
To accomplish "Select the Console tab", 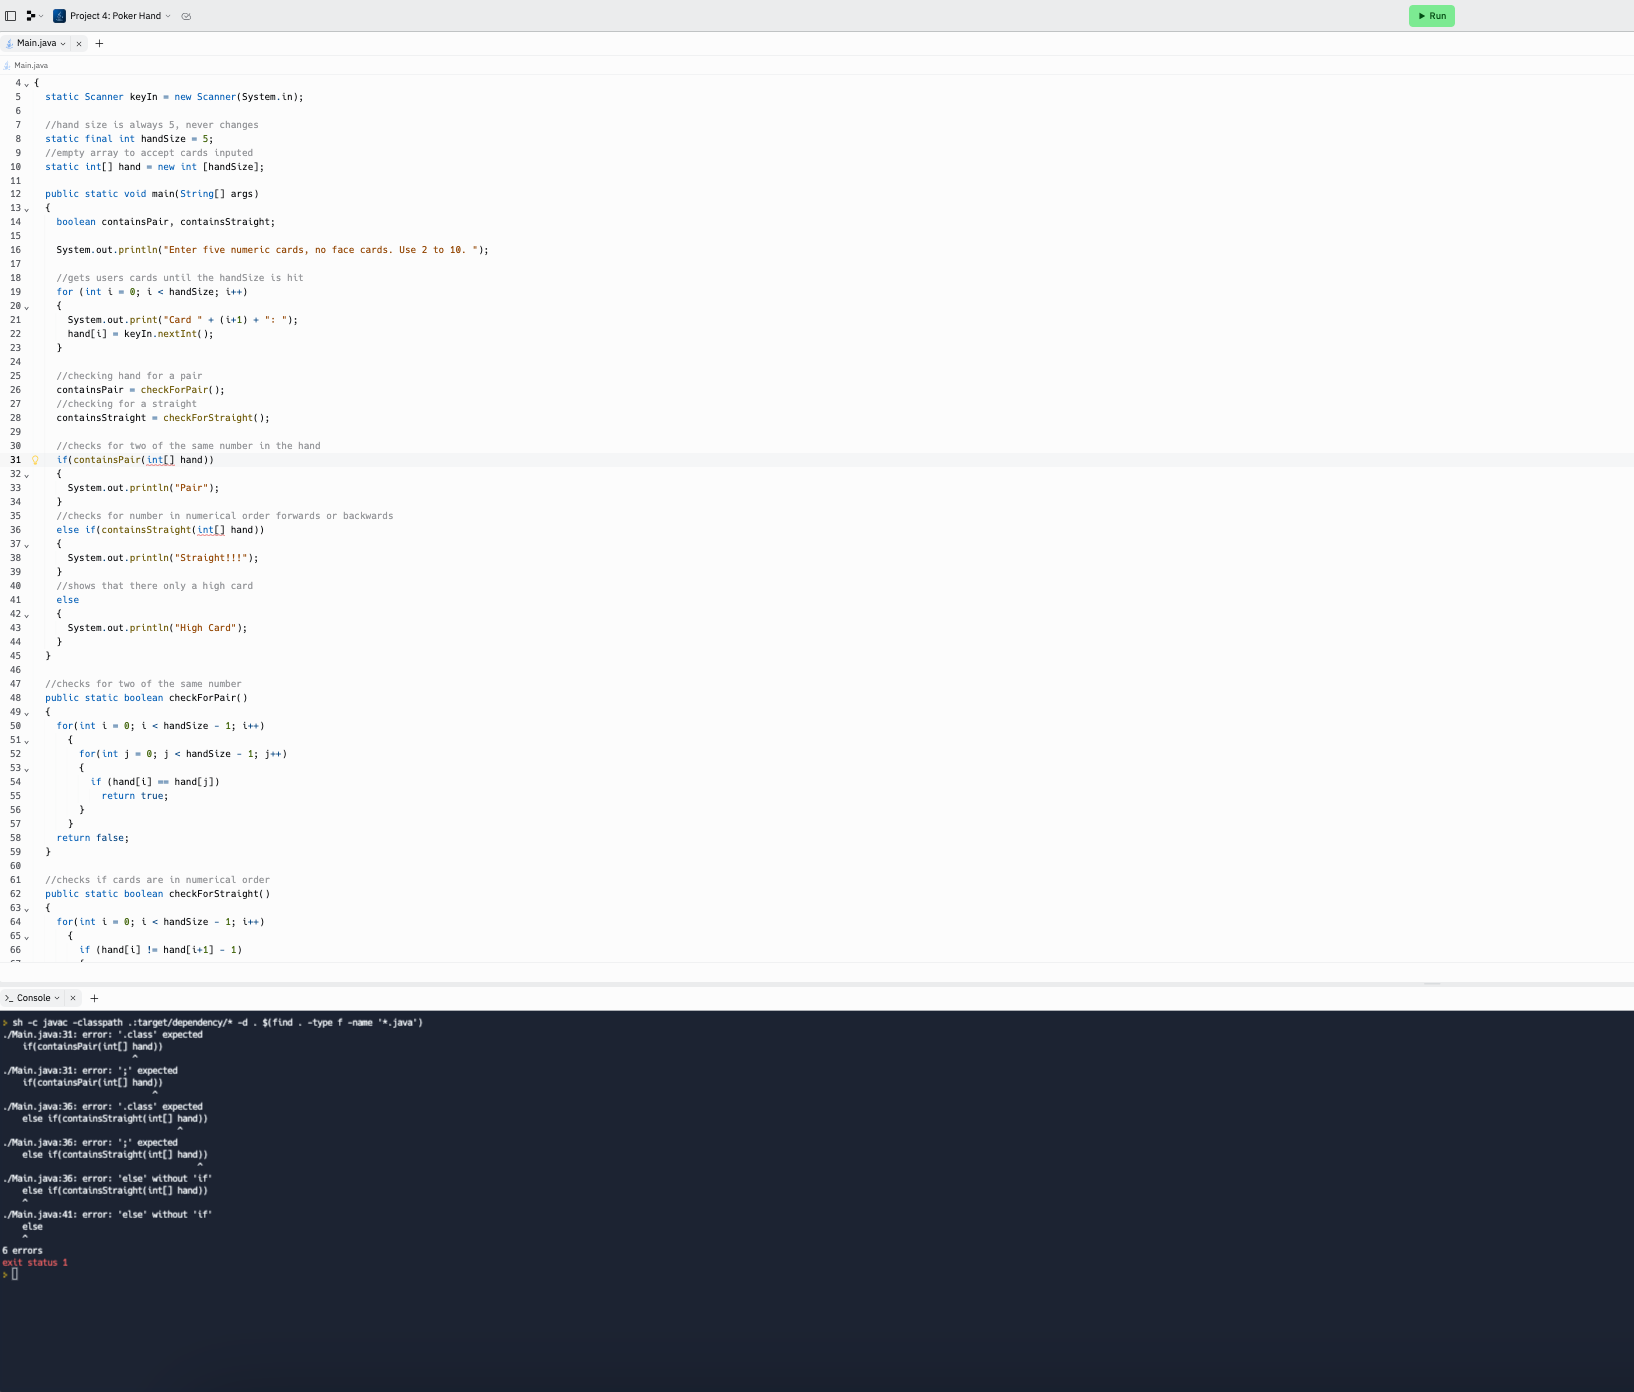I will pyautogui.click(x=32, y=998).
